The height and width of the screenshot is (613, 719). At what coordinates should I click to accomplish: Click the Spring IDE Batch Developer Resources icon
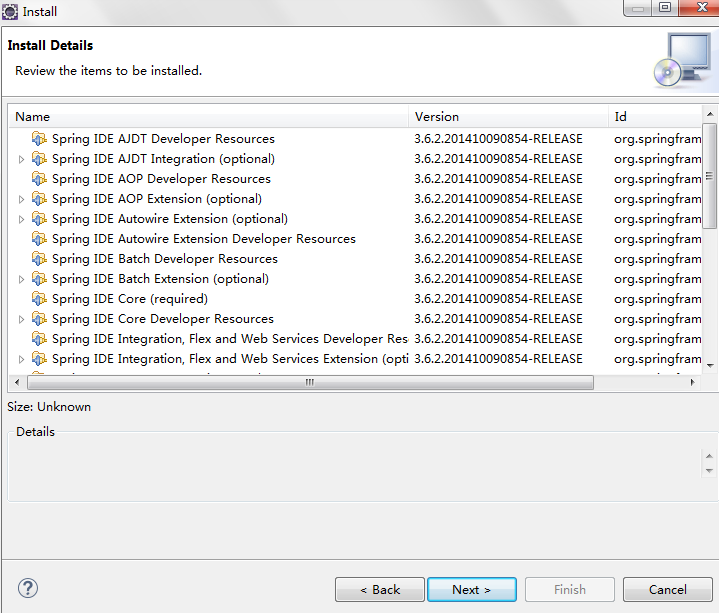(x=39, y=259)
